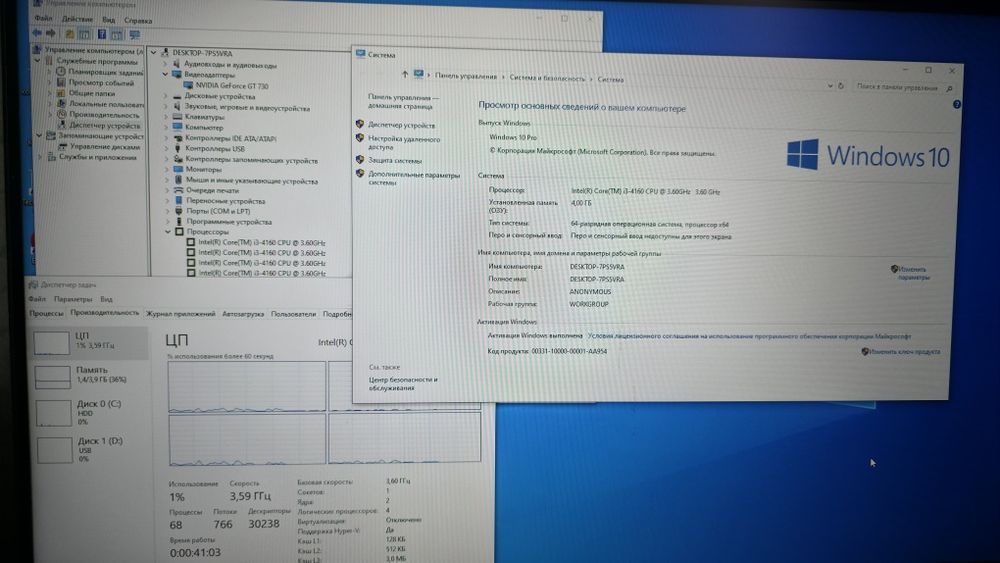1000x563 pixels.
Task: Expand Службы и приложения tree node
Action: point(40,157)
